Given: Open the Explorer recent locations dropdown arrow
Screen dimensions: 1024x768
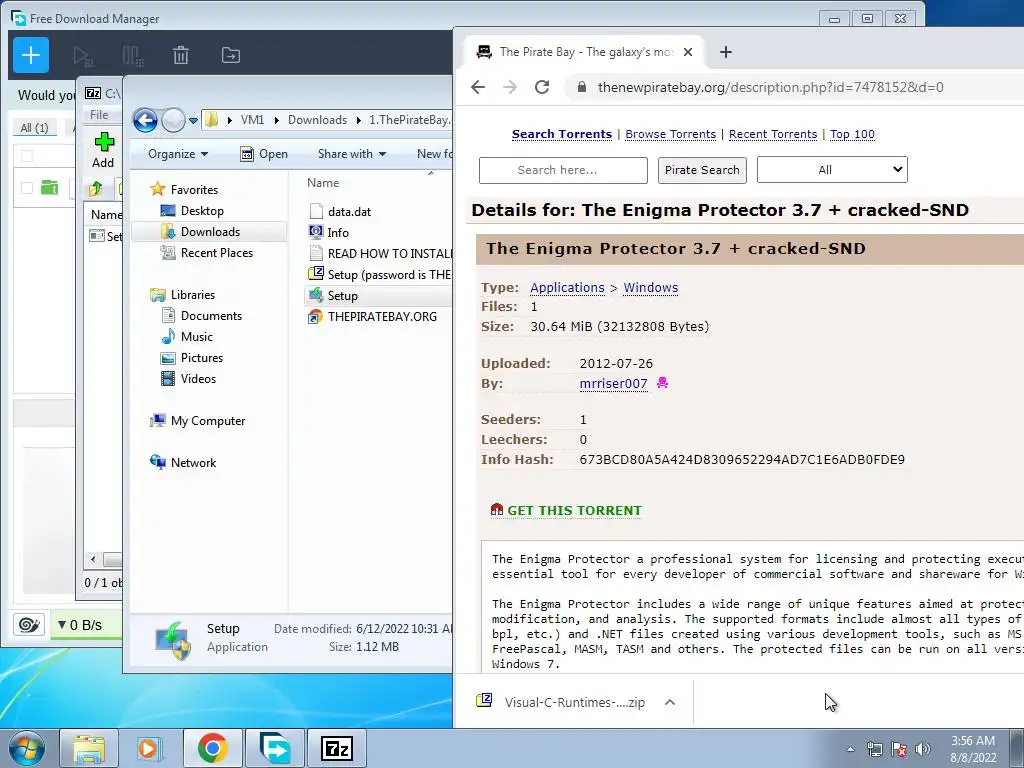Looking at the screenshot, I should [193, 121].
